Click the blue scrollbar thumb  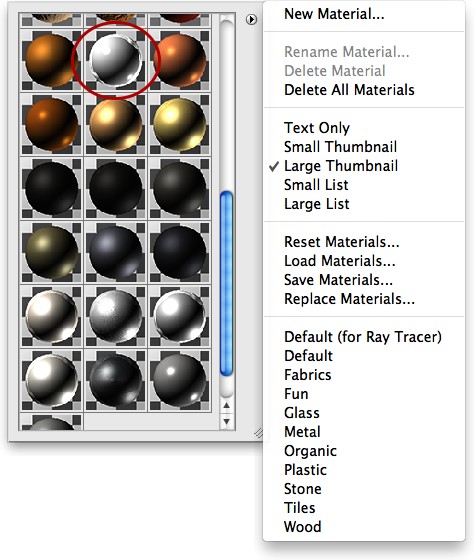226,284
